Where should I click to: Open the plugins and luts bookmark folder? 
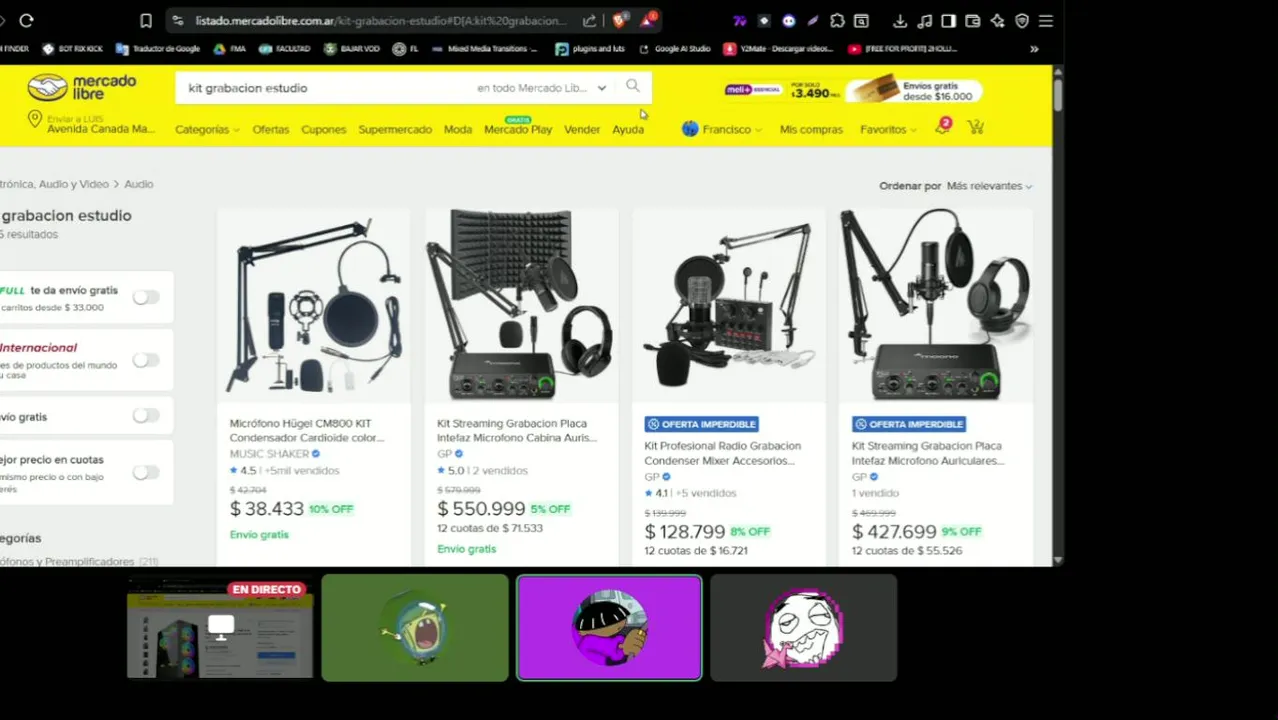tap(590, 48)
